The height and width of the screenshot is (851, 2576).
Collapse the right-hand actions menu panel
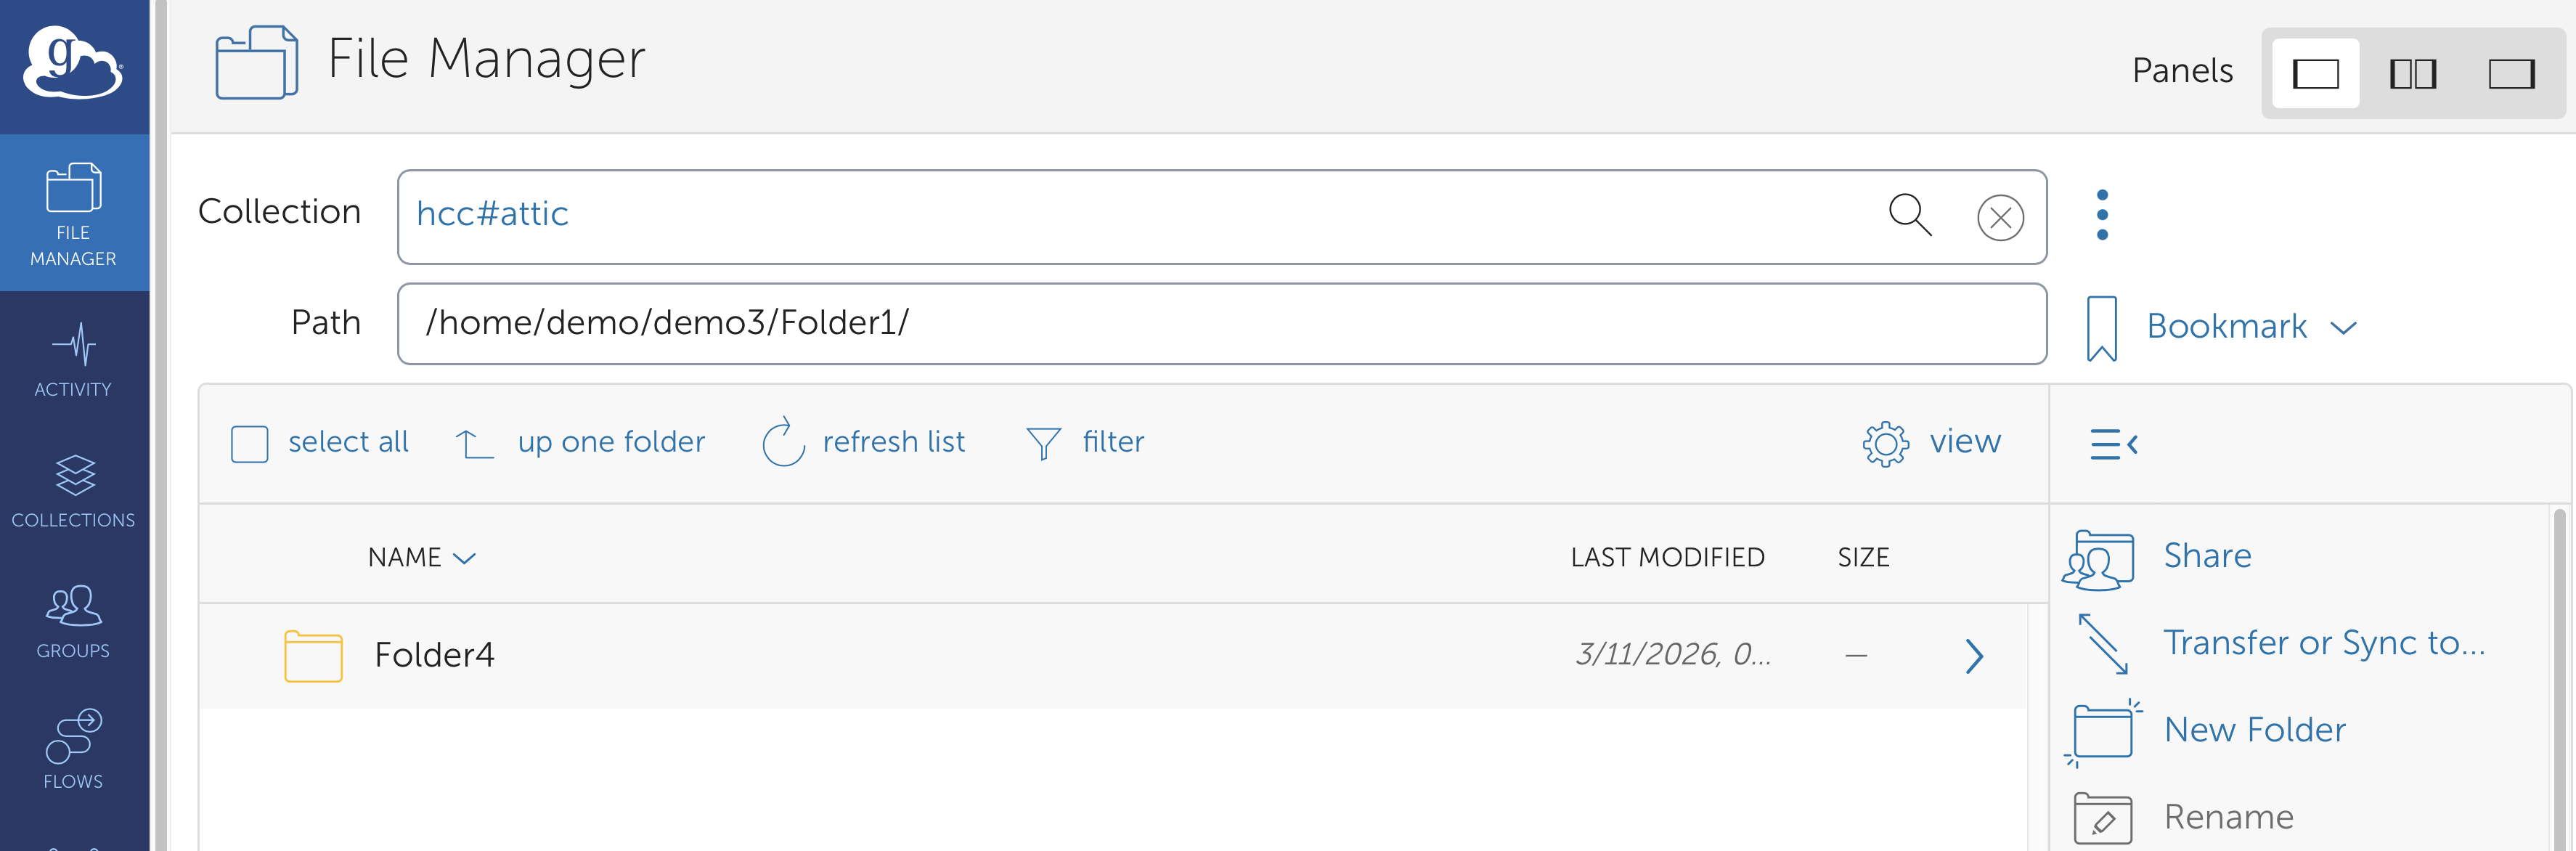pos(2114,444)
